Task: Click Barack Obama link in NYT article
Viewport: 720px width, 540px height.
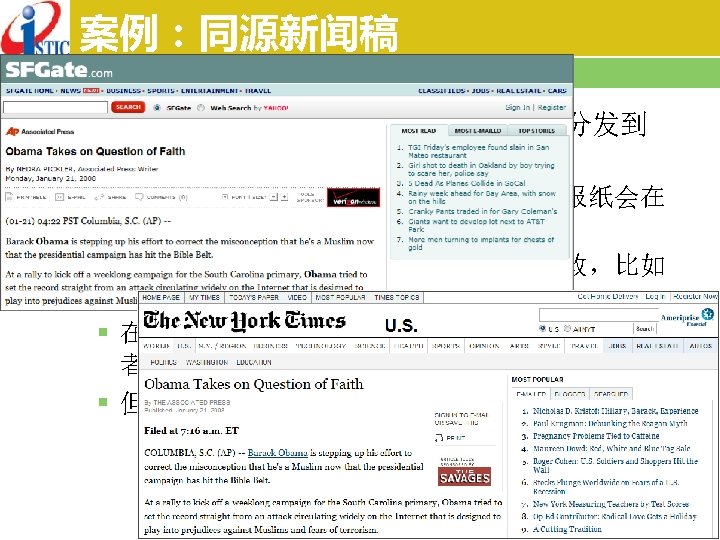Action: 278,453
